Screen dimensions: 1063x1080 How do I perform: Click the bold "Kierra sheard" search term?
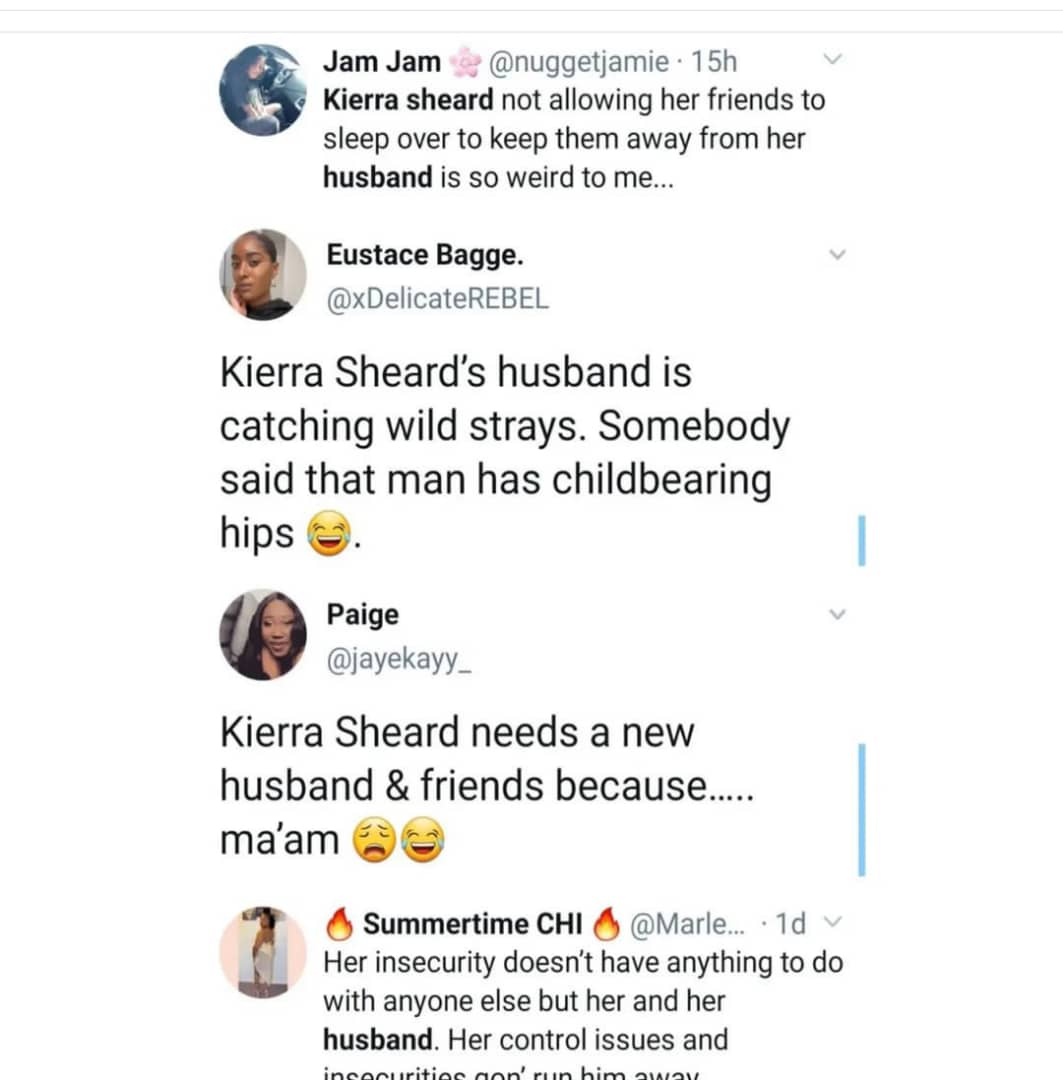[407, 100]
